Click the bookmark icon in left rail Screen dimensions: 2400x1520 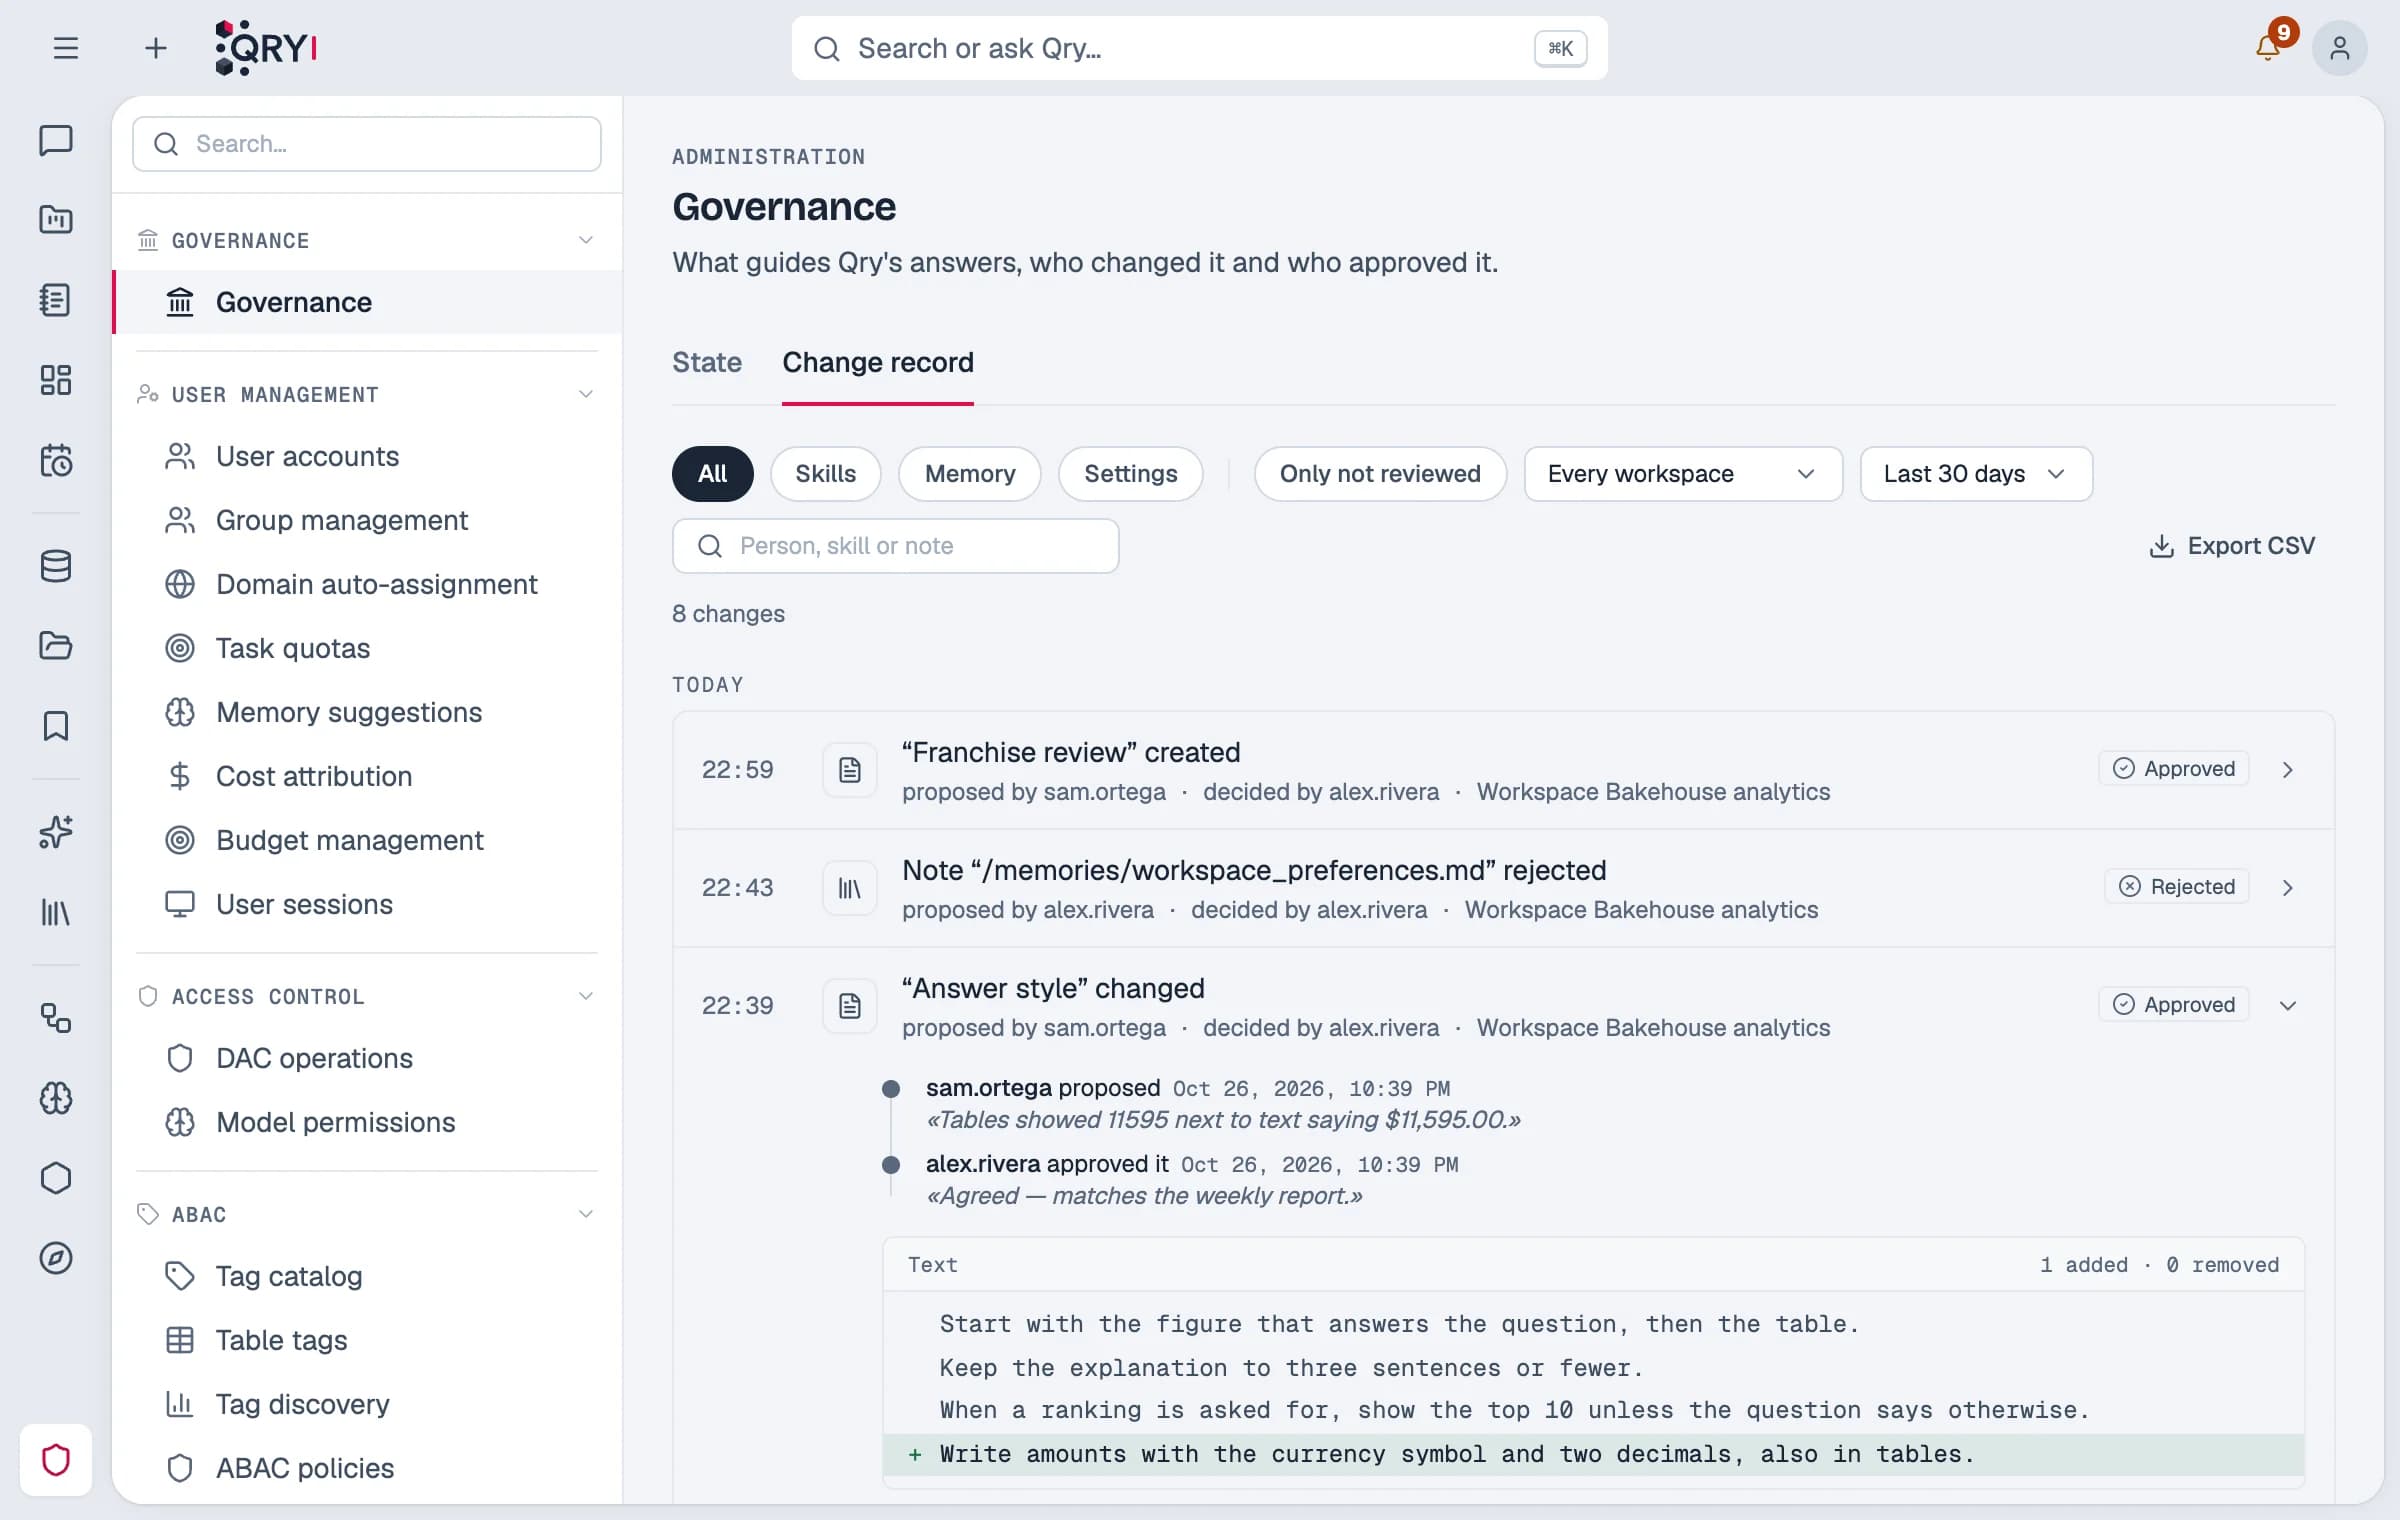[x=56, y=726]
